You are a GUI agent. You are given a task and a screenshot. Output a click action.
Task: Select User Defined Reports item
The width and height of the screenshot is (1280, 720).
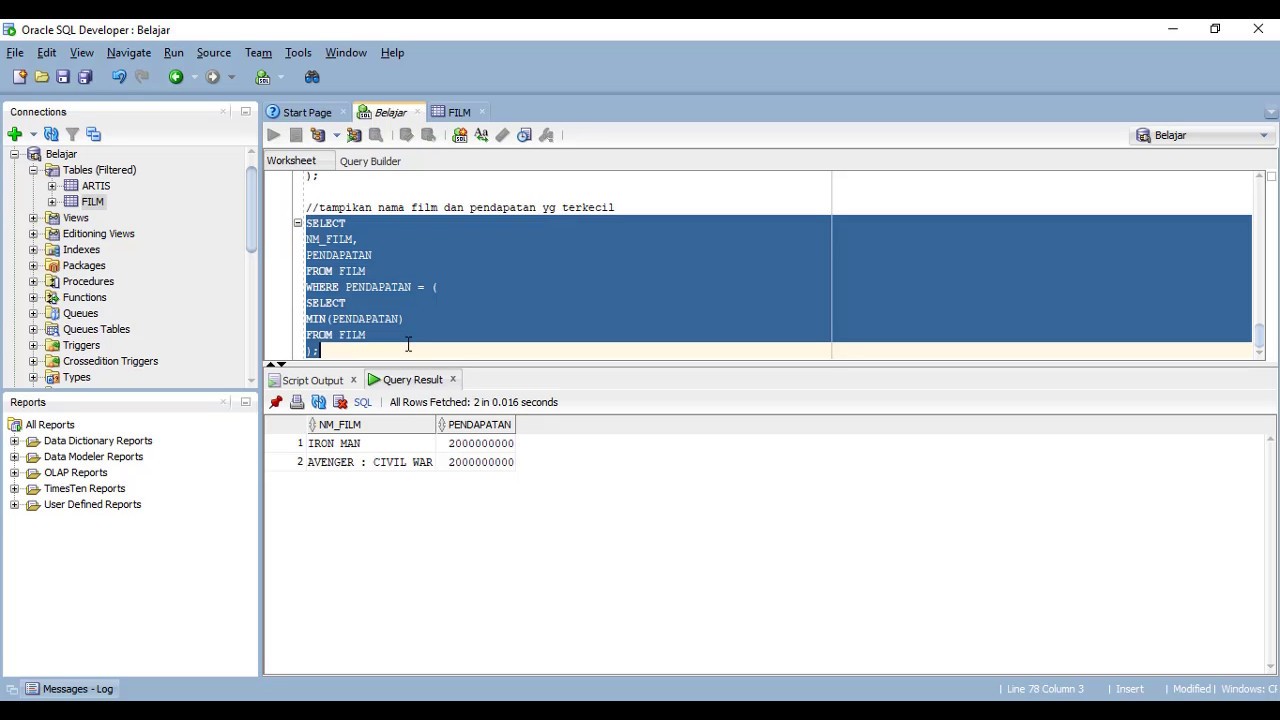(x=92, y=505)
